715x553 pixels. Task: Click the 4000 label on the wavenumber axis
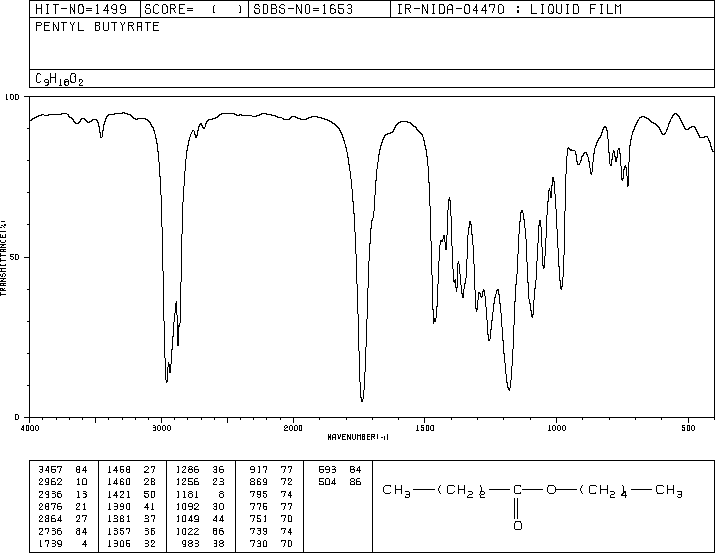pos(30,428)
